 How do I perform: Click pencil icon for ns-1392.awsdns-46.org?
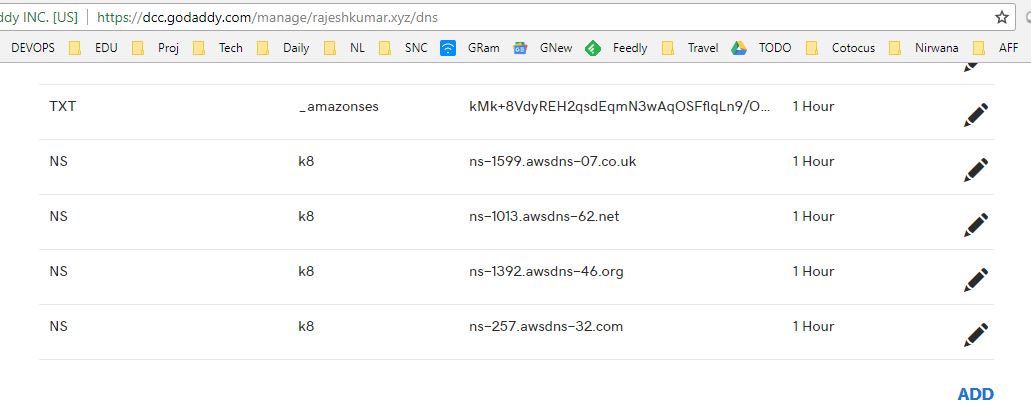(975, 280)
